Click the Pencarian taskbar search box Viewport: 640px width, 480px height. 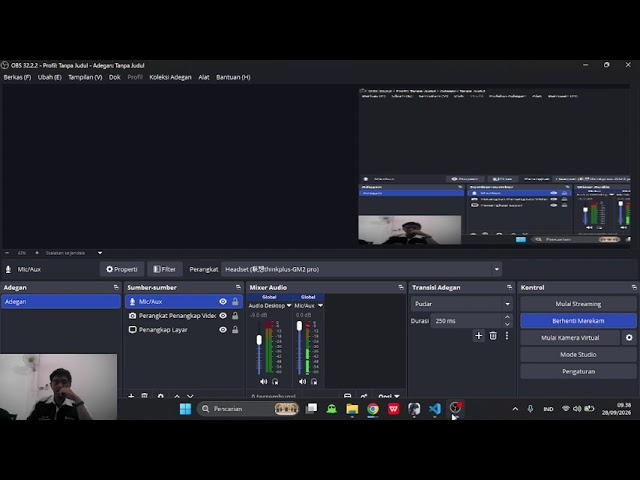(x=248, y=409)
